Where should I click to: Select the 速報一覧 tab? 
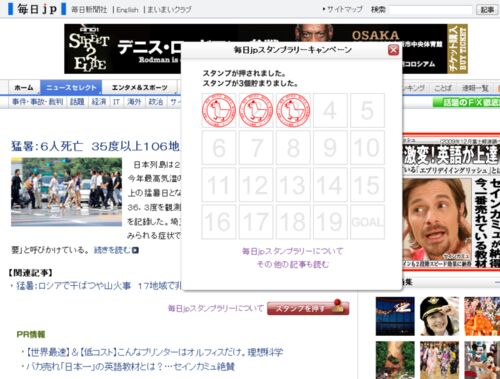pyautogui.click(x=475, y=88)
